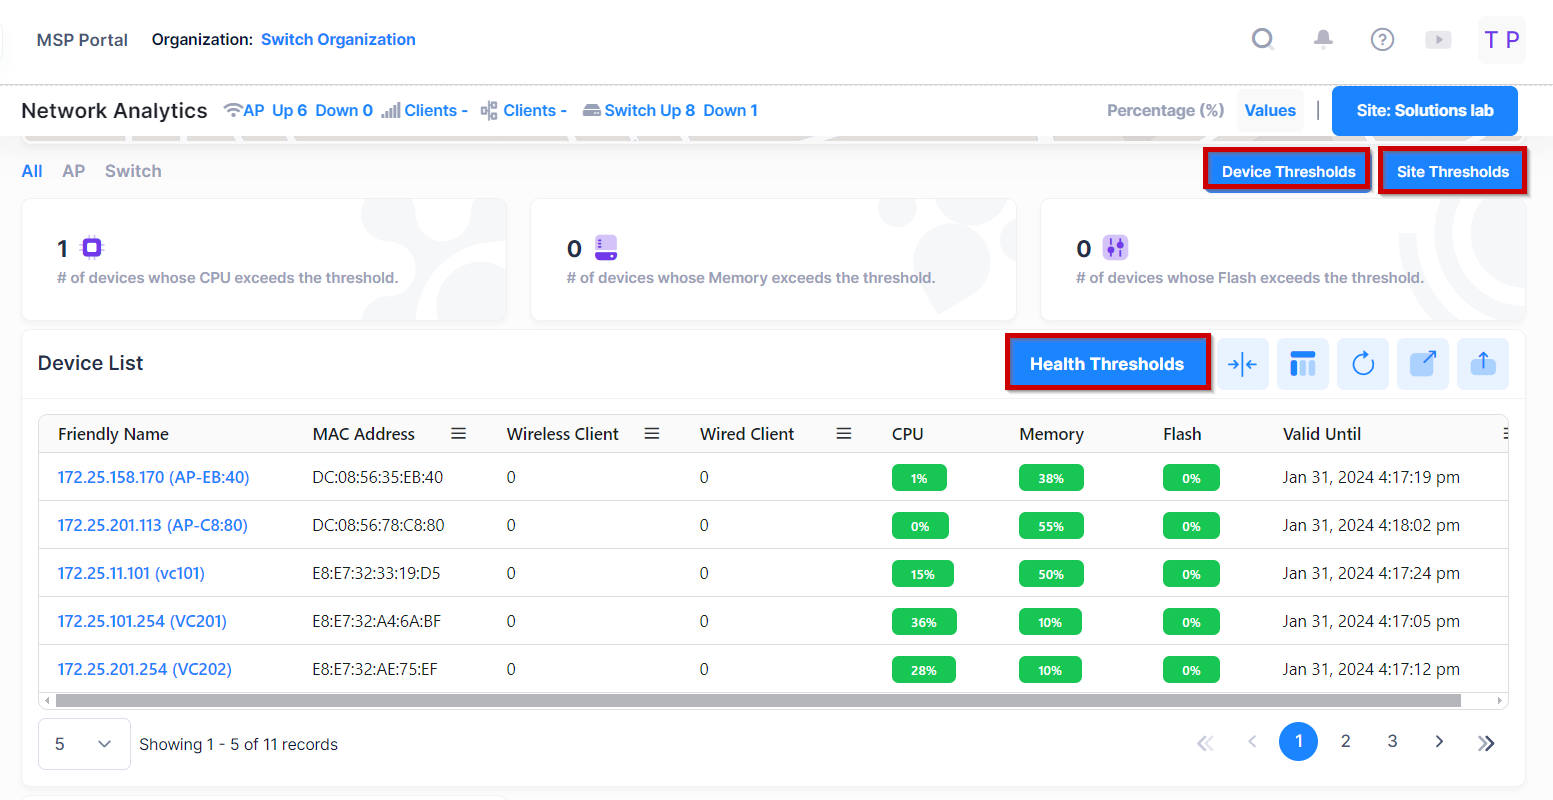The height and width of the screenshot is (800, 1553).
Task: Open the notifications bell
Action: [x=1323, y=39]
